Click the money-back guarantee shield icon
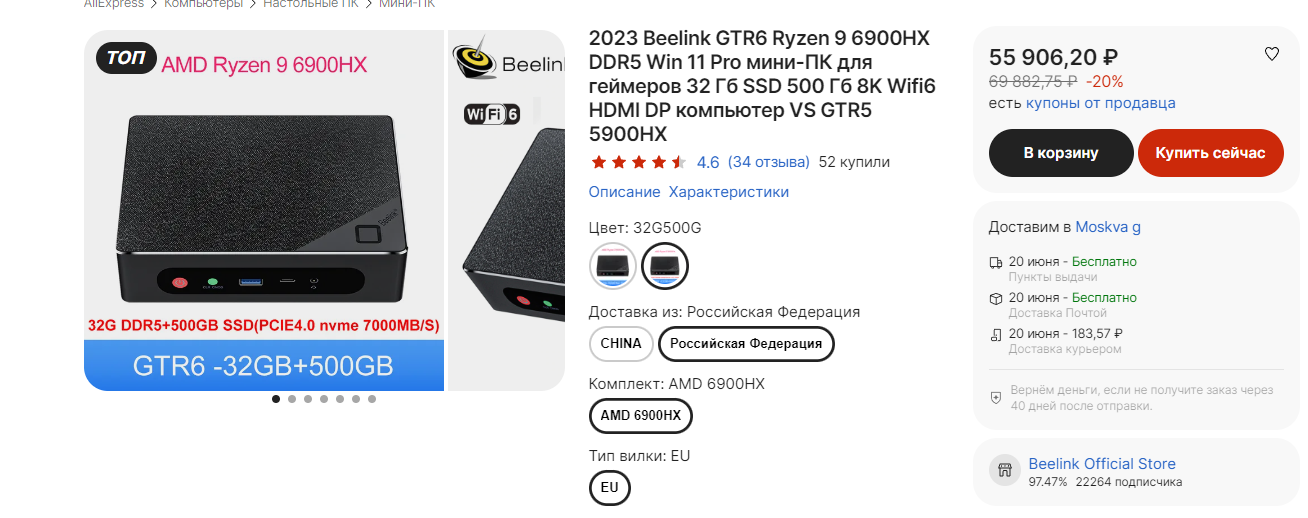 coord(995,397)
